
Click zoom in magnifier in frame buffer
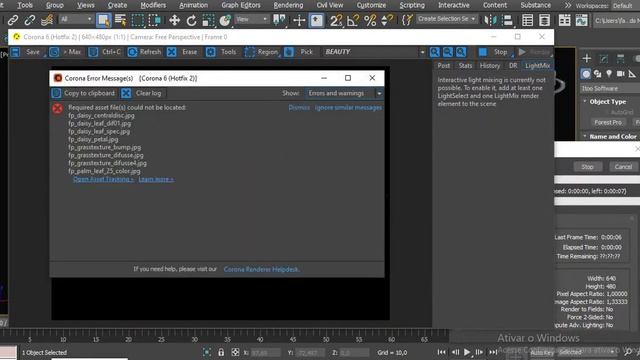click(x=435, y=52)
